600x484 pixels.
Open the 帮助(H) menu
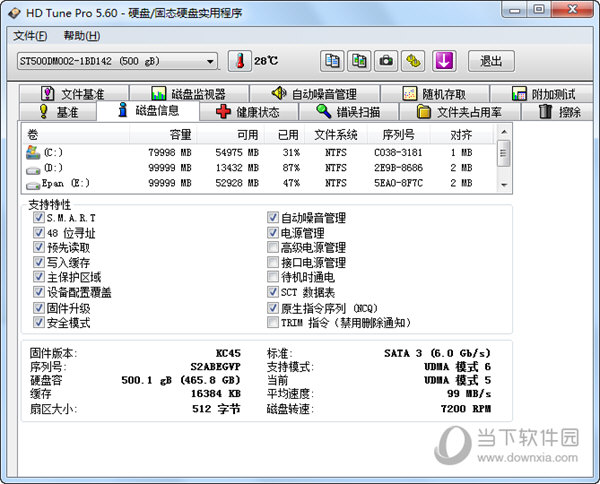82,36
